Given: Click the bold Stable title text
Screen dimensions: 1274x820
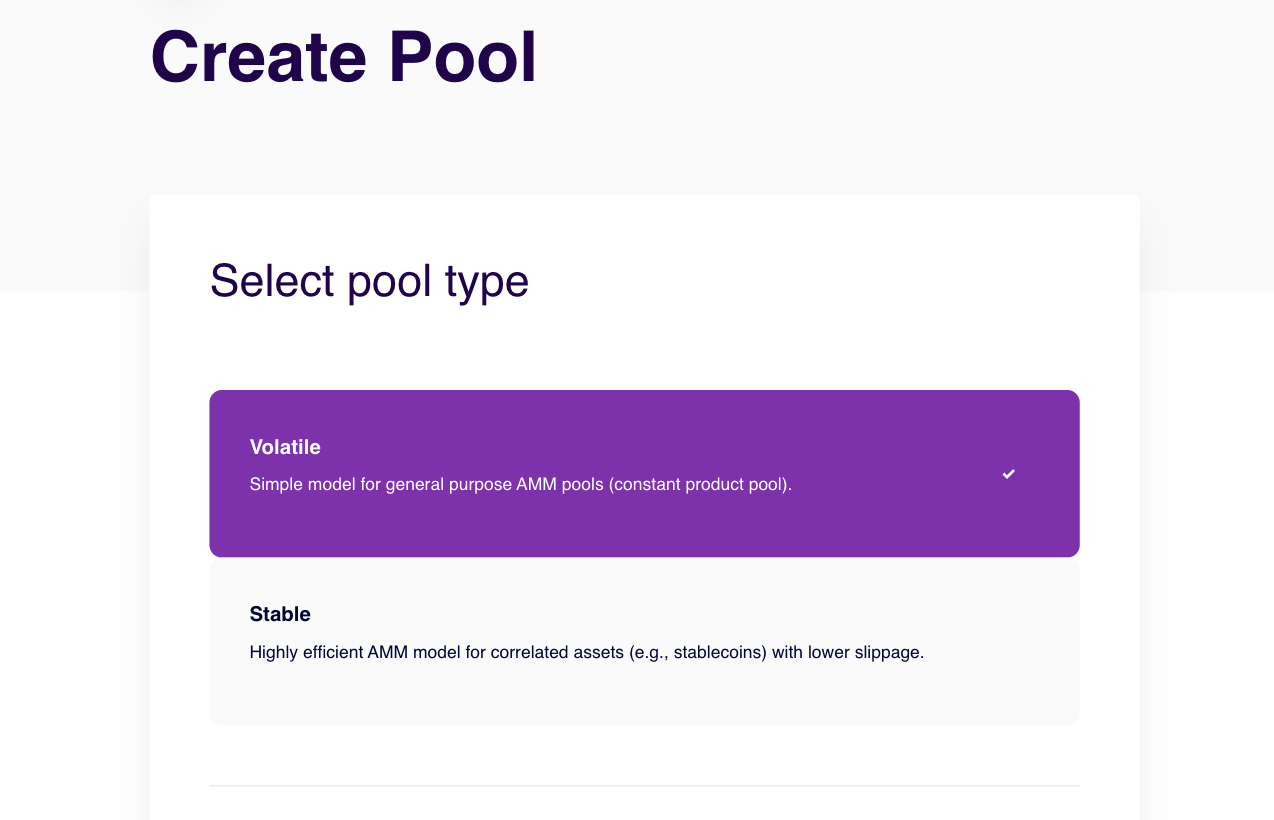Looking at the screenshot, I should pos(280,614).
